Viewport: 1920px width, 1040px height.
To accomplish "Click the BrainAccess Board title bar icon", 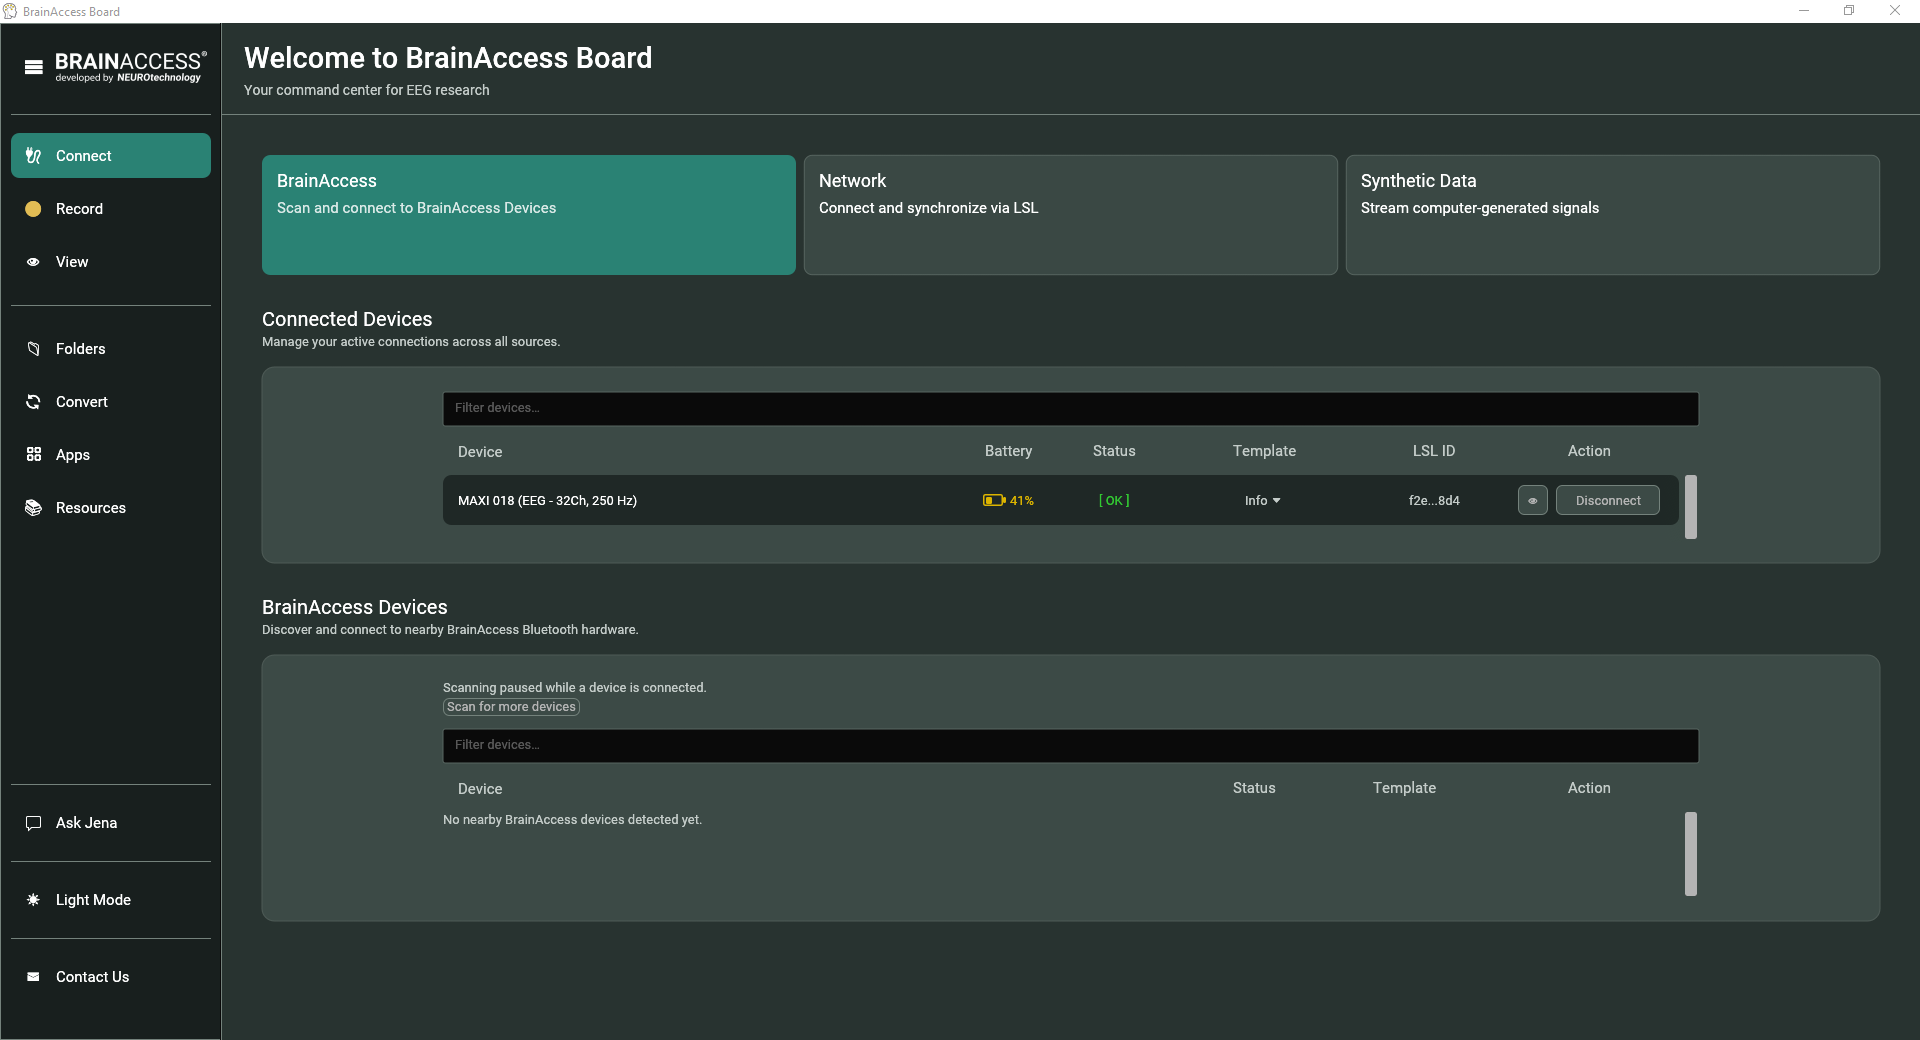I will click(x=10, y=11).
